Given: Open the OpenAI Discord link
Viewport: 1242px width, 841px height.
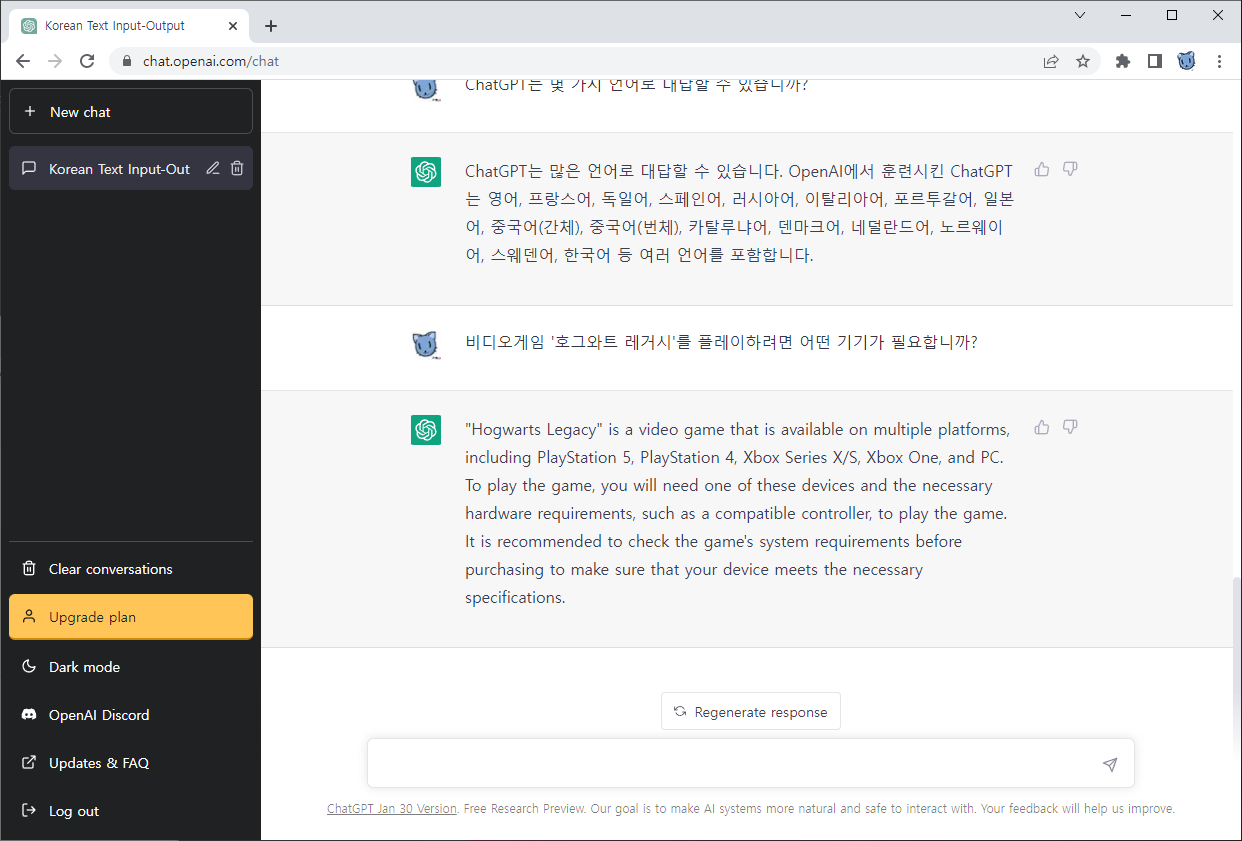Looking at the screenshot, I should [x=131, y=715].
